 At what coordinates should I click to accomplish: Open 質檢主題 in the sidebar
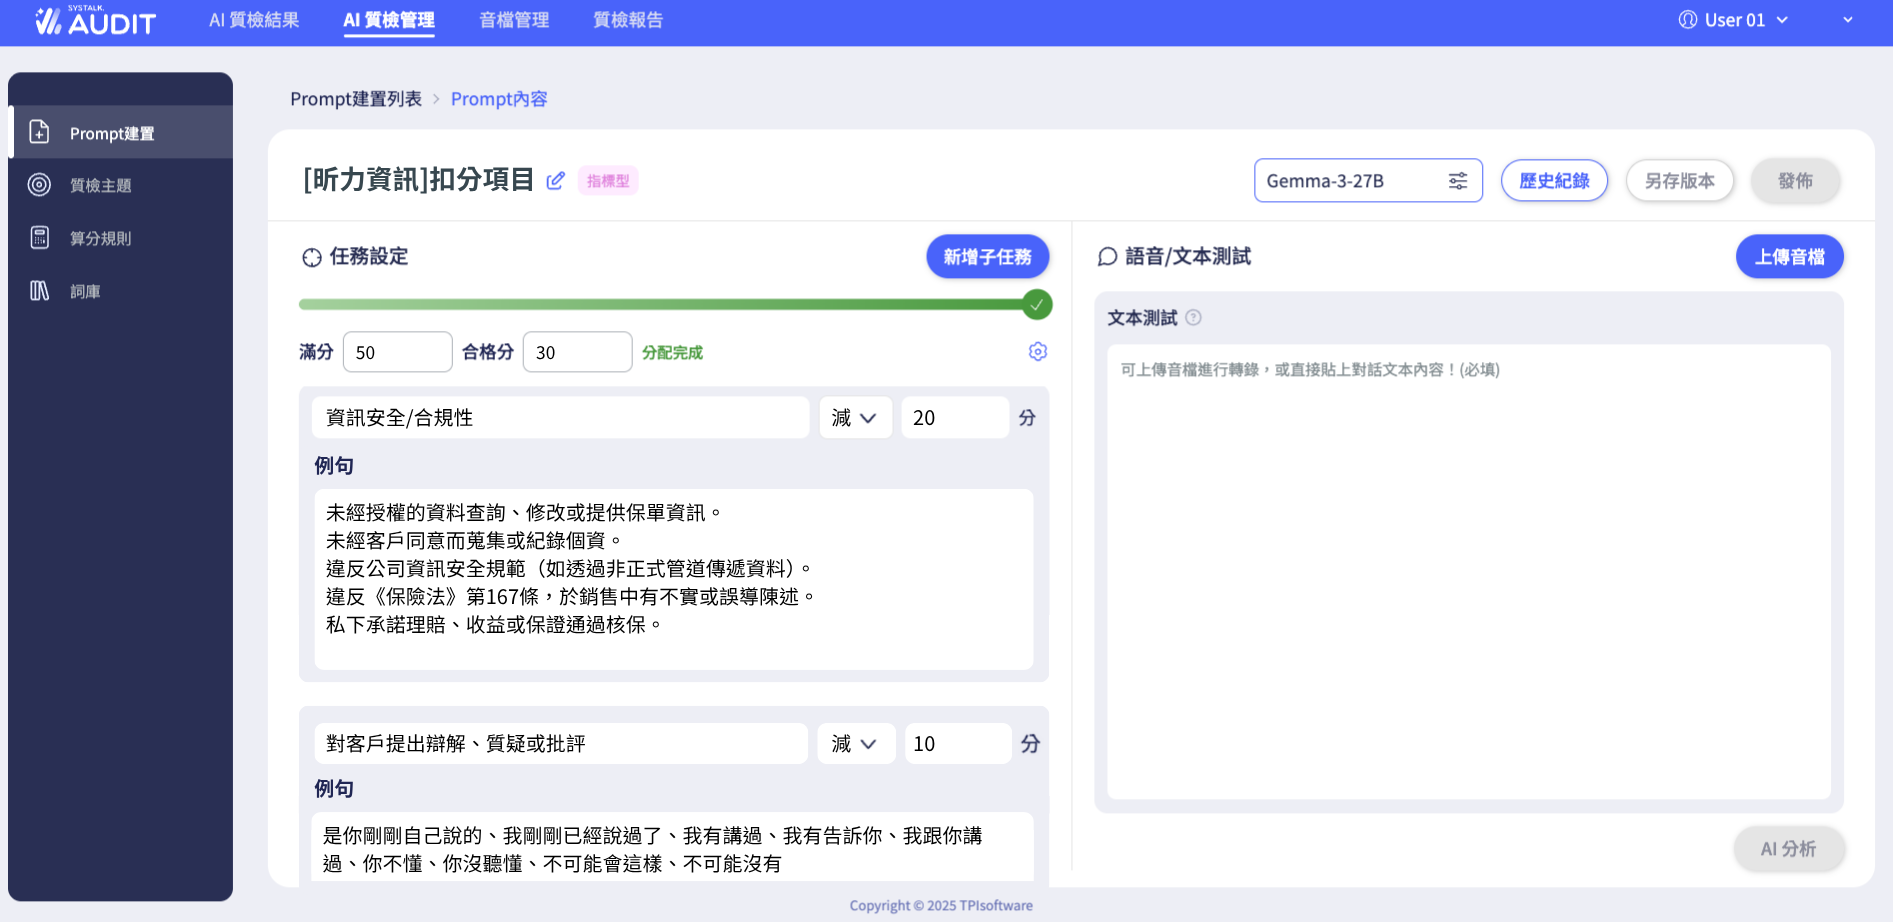coord(100,185)
